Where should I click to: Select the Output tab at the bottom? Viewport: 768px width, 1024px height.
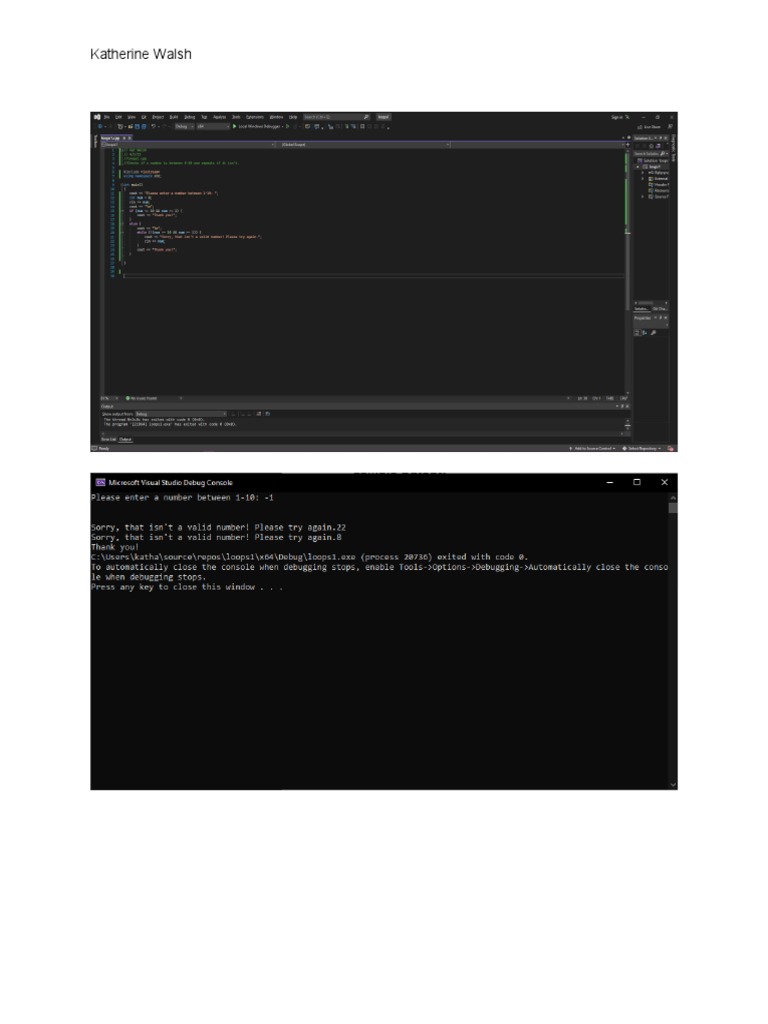(x=125, y=440)
